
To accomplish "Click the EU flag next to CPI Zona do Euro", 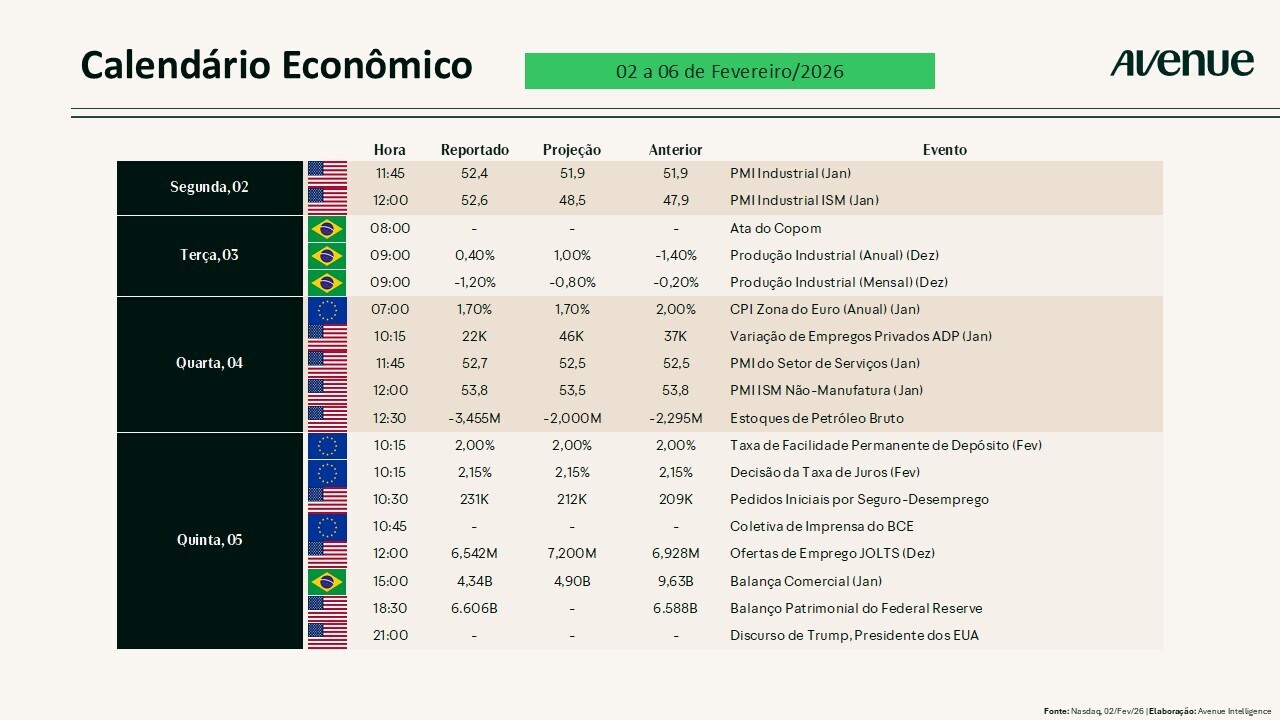I will click(327, 310).
